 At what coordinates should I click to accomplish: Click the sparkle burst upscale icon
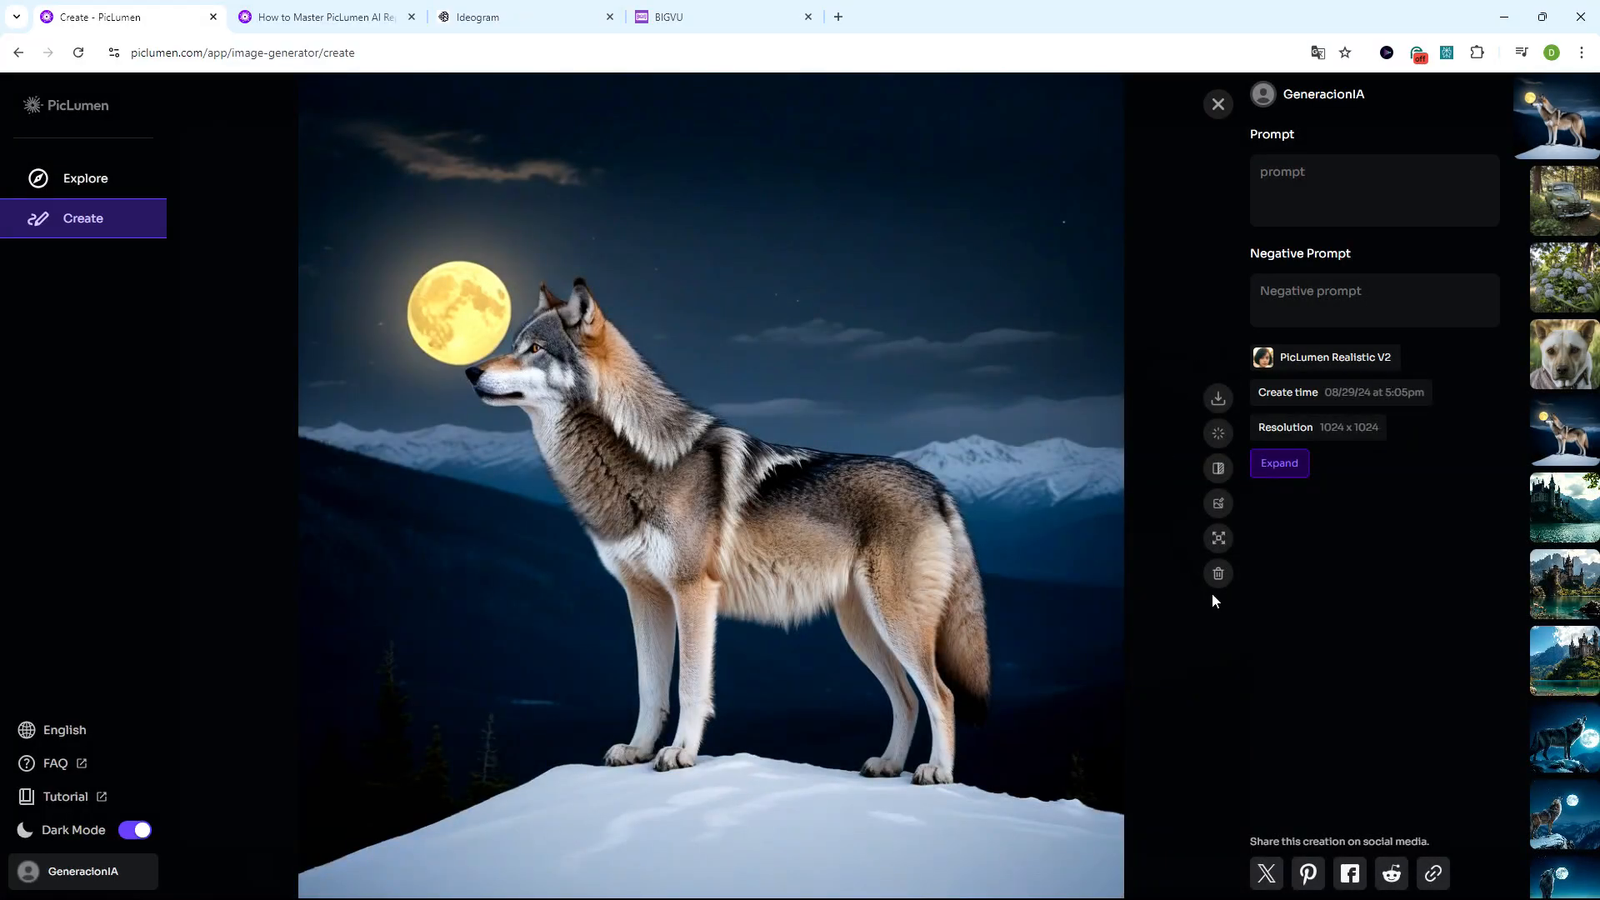point(1218,433)
